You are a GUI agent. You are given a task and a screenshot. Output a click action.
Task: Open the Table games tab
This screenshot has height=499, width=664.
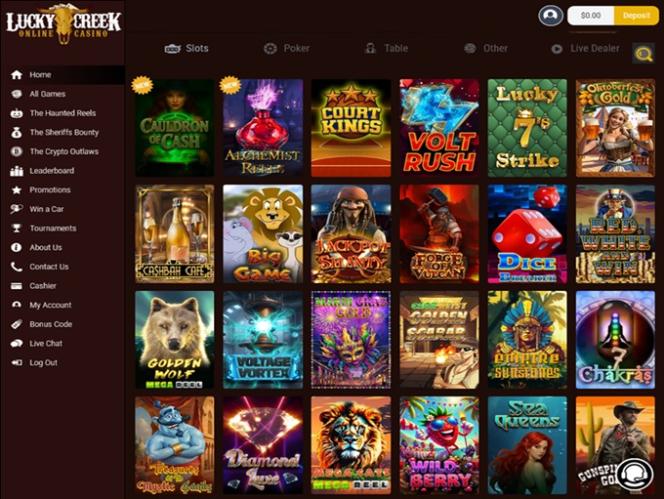click(386, 48)
